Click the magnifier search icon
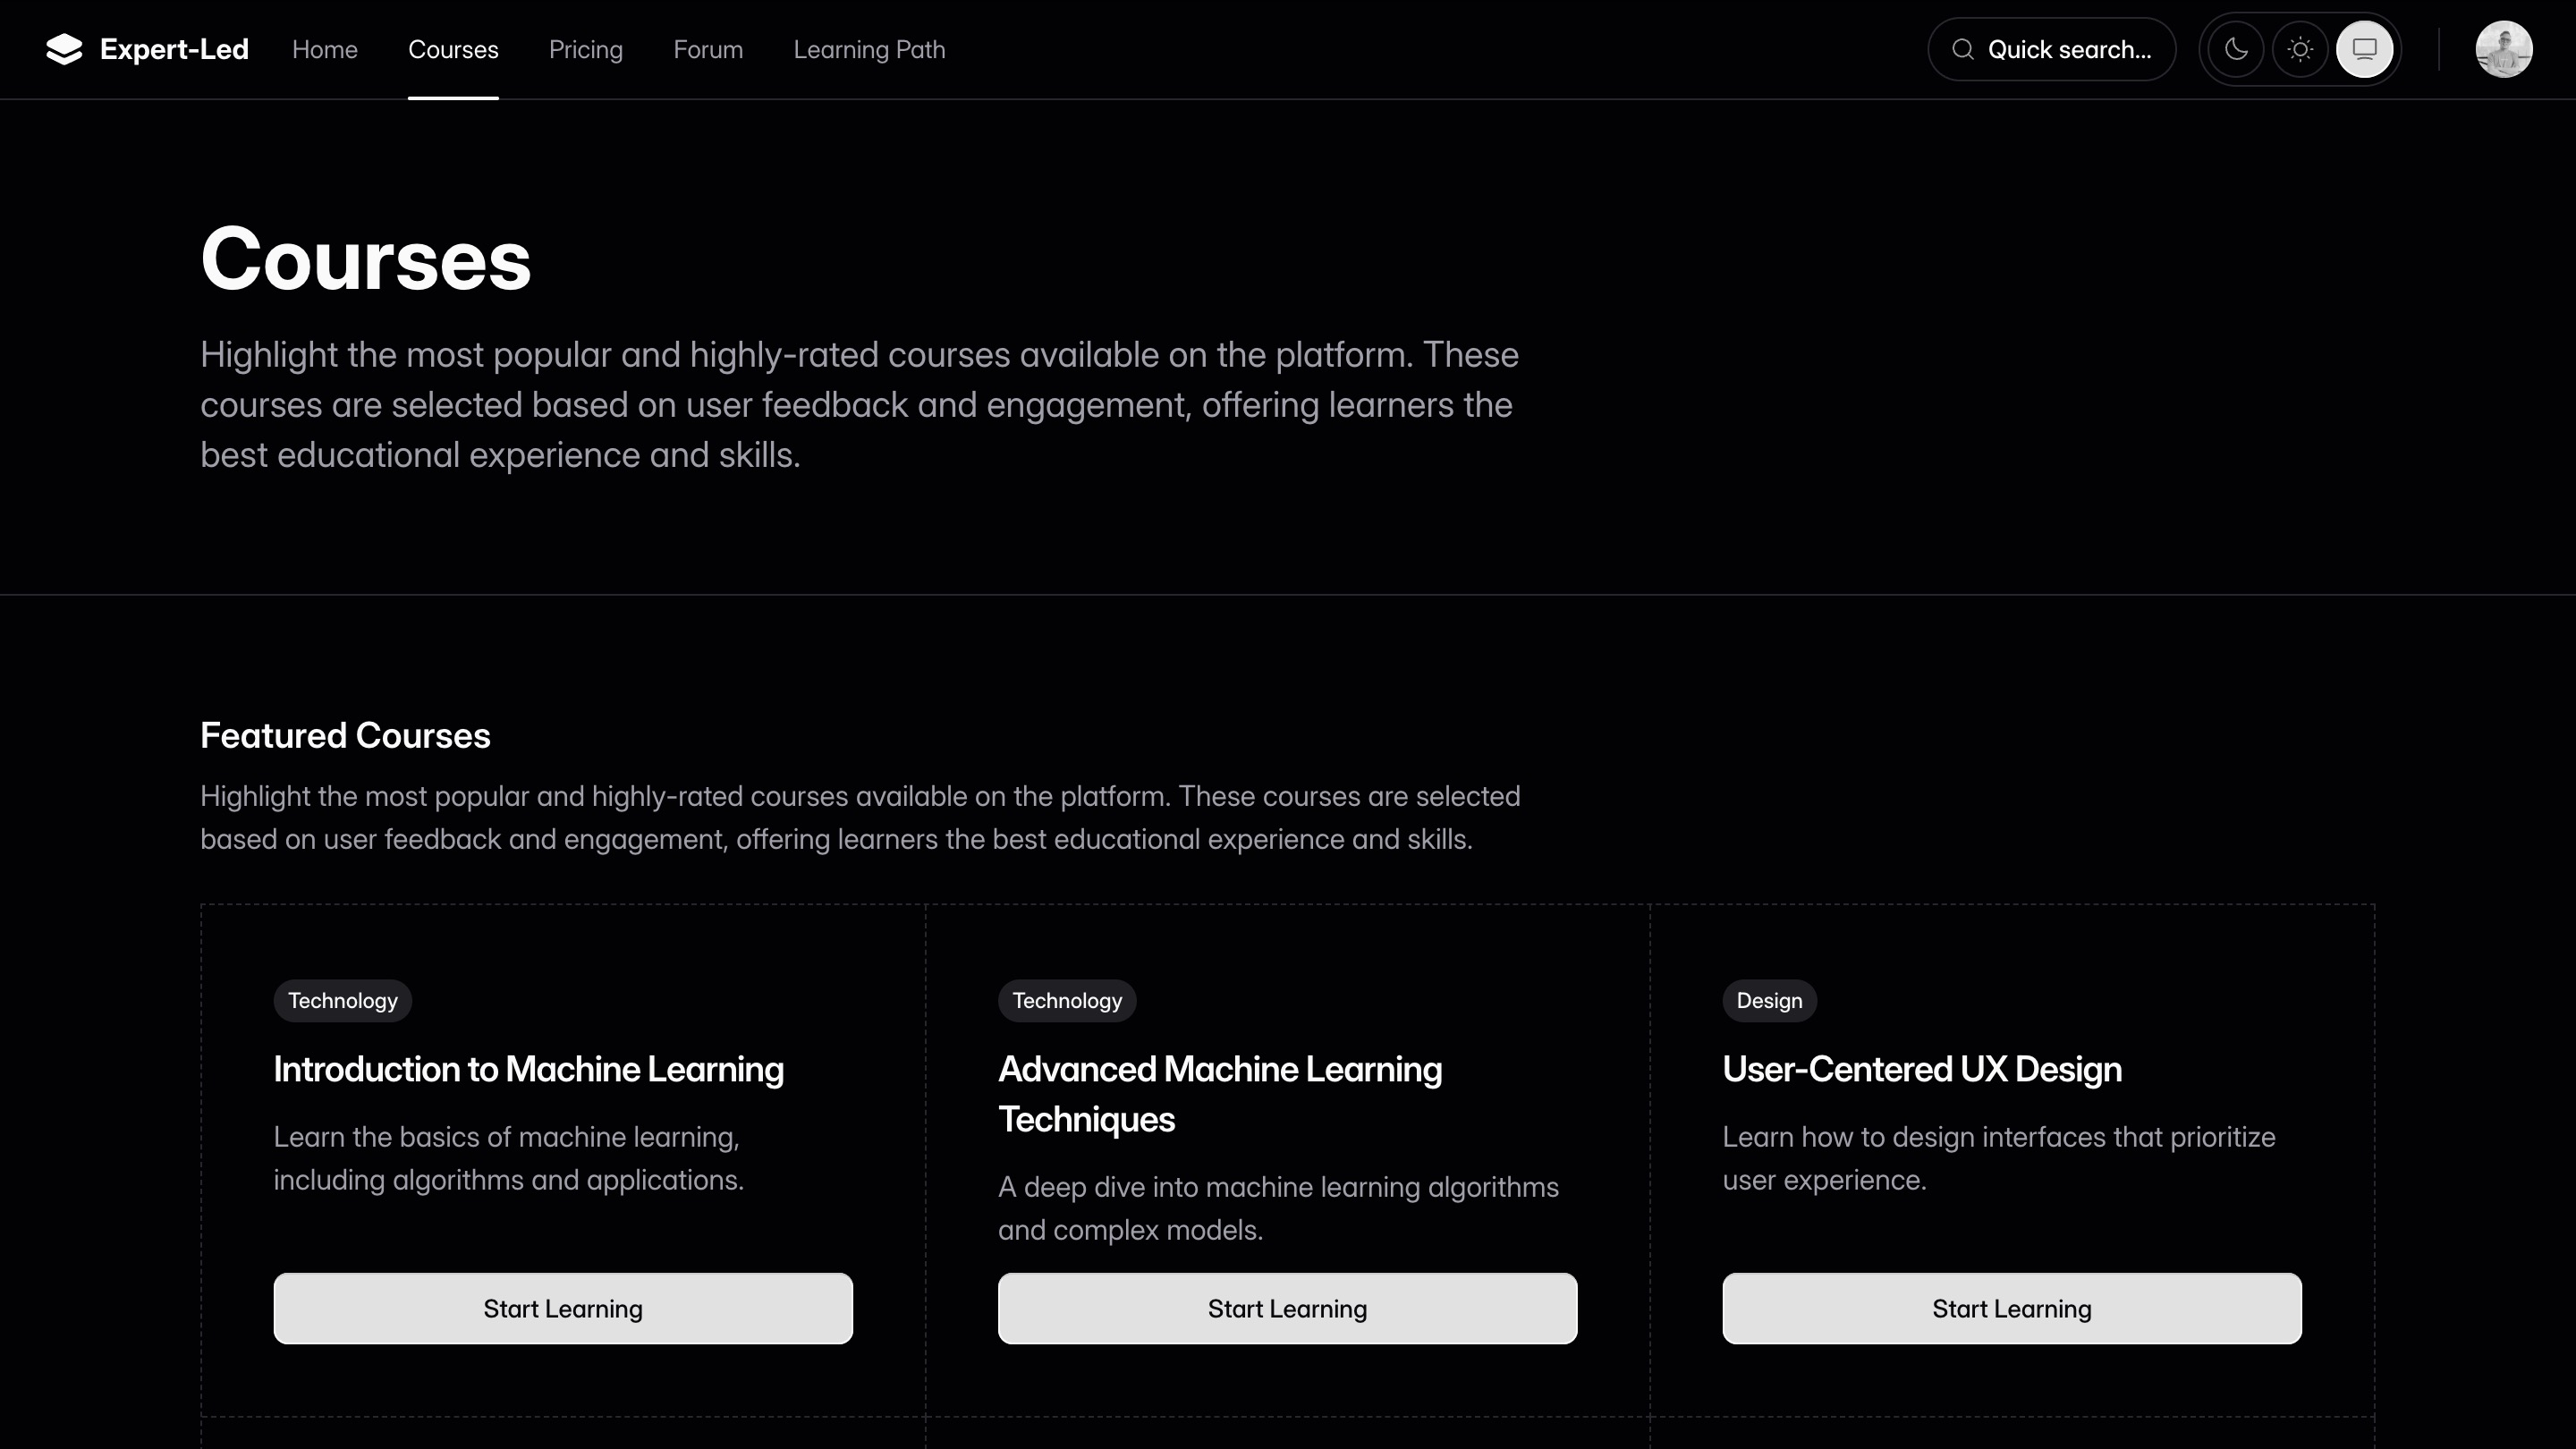The width and height of the screenshot is (2576, 1449). point(1962,49)
